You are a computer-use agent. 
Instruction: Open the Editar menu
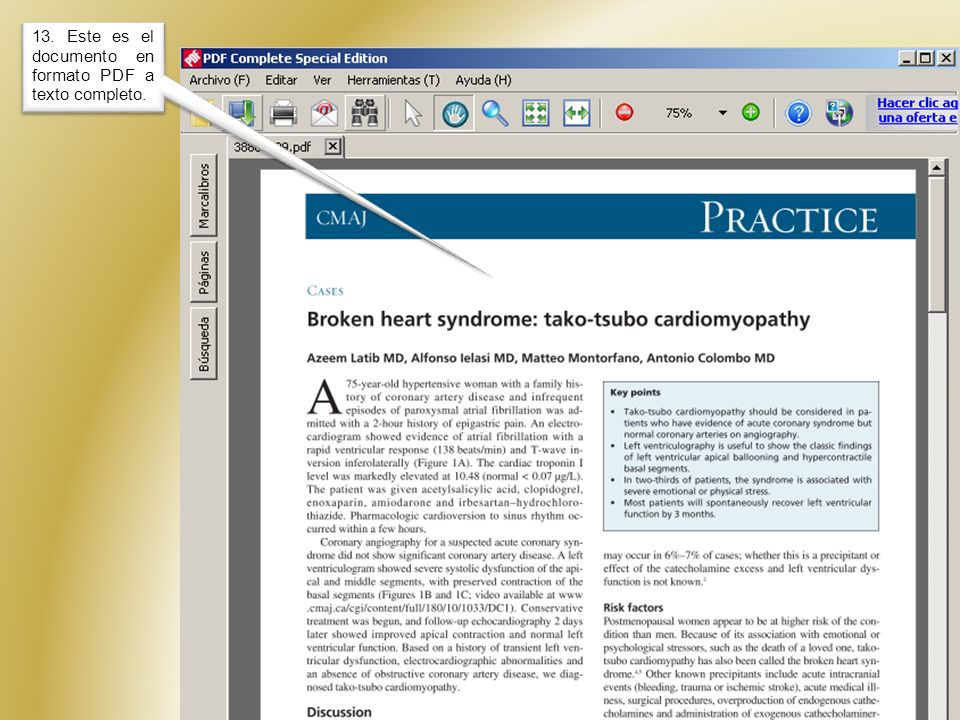click(x=281, y=80)
